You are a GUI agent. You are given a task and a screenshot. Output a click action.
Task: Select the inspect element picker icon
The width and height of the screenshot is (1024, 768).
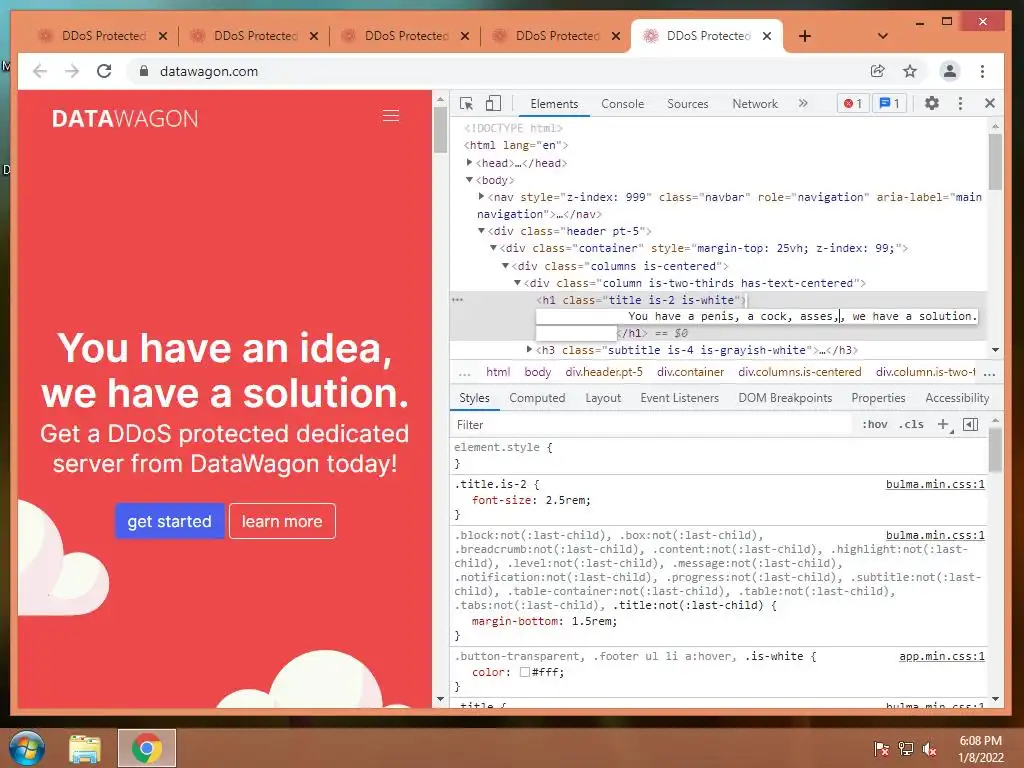pyautogui.click(x=466, y=103)
